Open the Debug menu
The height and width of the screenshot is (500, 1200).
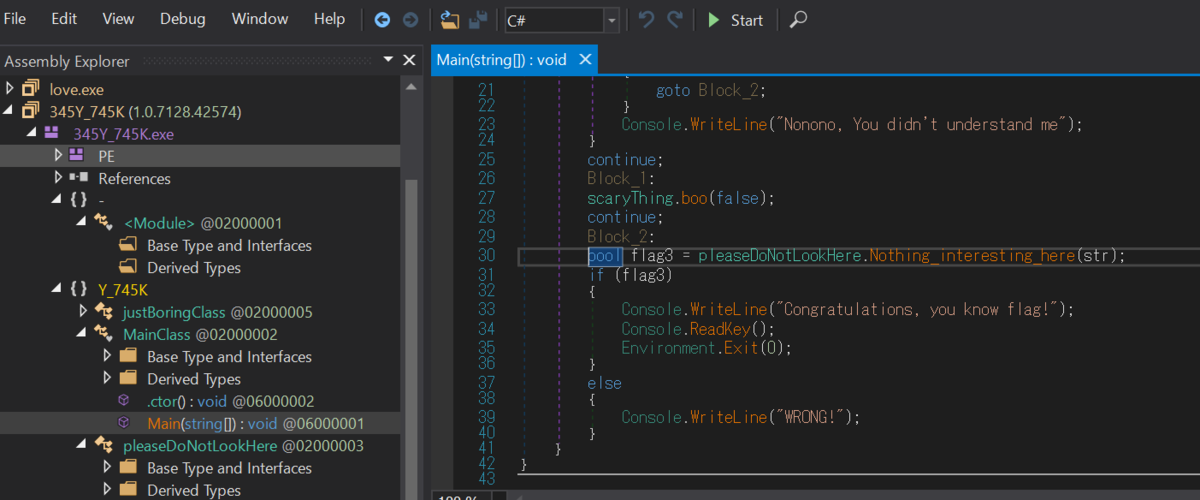pos(182,19)
